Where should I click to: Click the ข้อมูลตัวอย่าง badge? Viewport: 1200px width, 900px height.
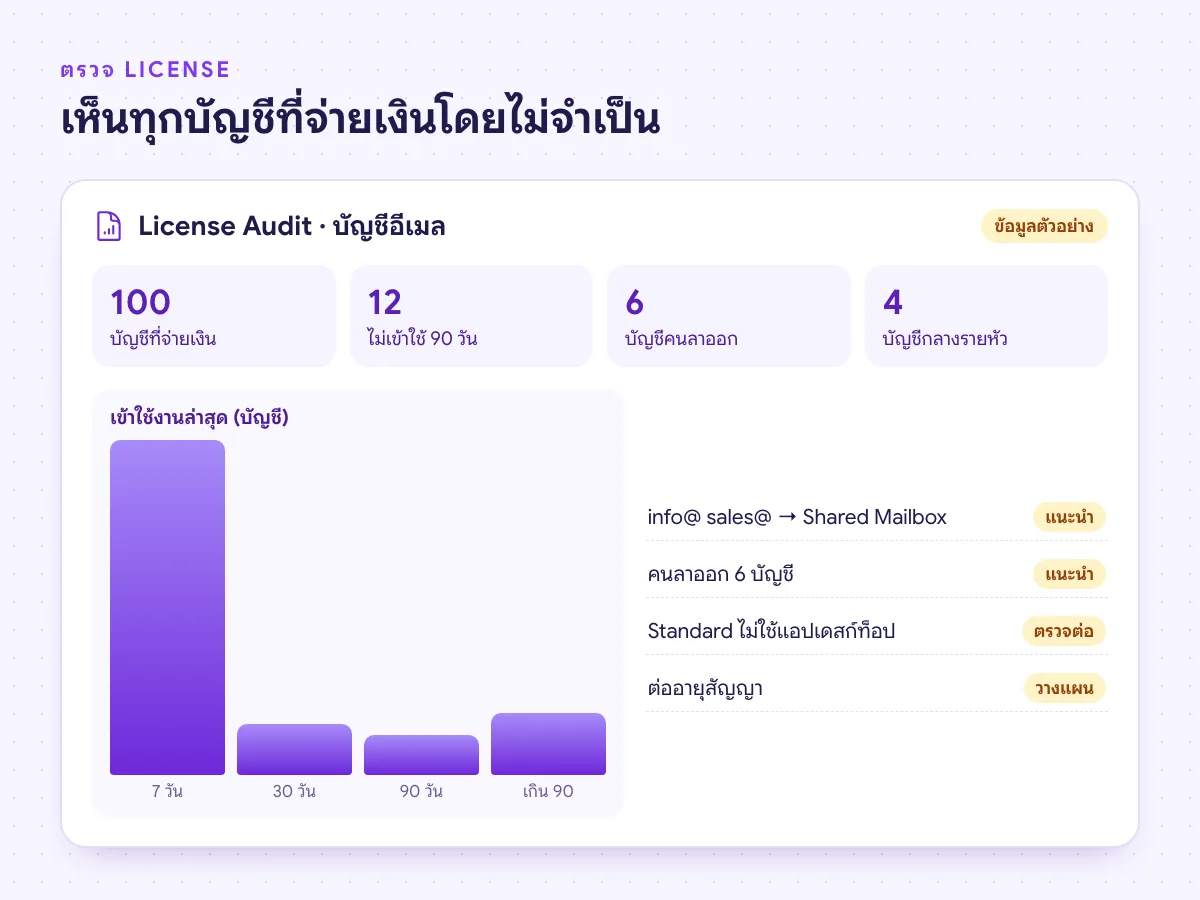(x=1044, y=226)
